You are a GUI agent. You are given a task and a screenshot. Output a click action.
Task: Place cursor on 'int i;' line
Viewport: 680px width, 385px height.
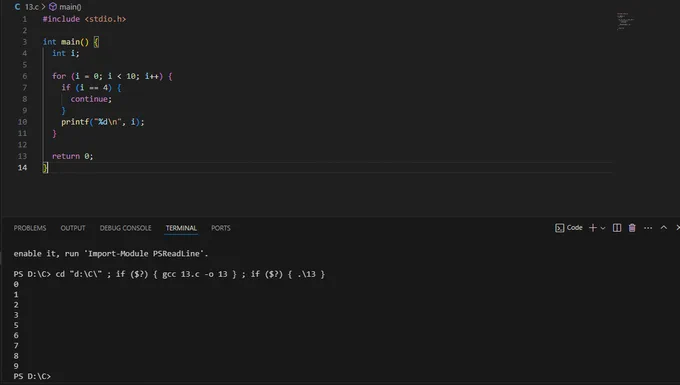point(65,53)
